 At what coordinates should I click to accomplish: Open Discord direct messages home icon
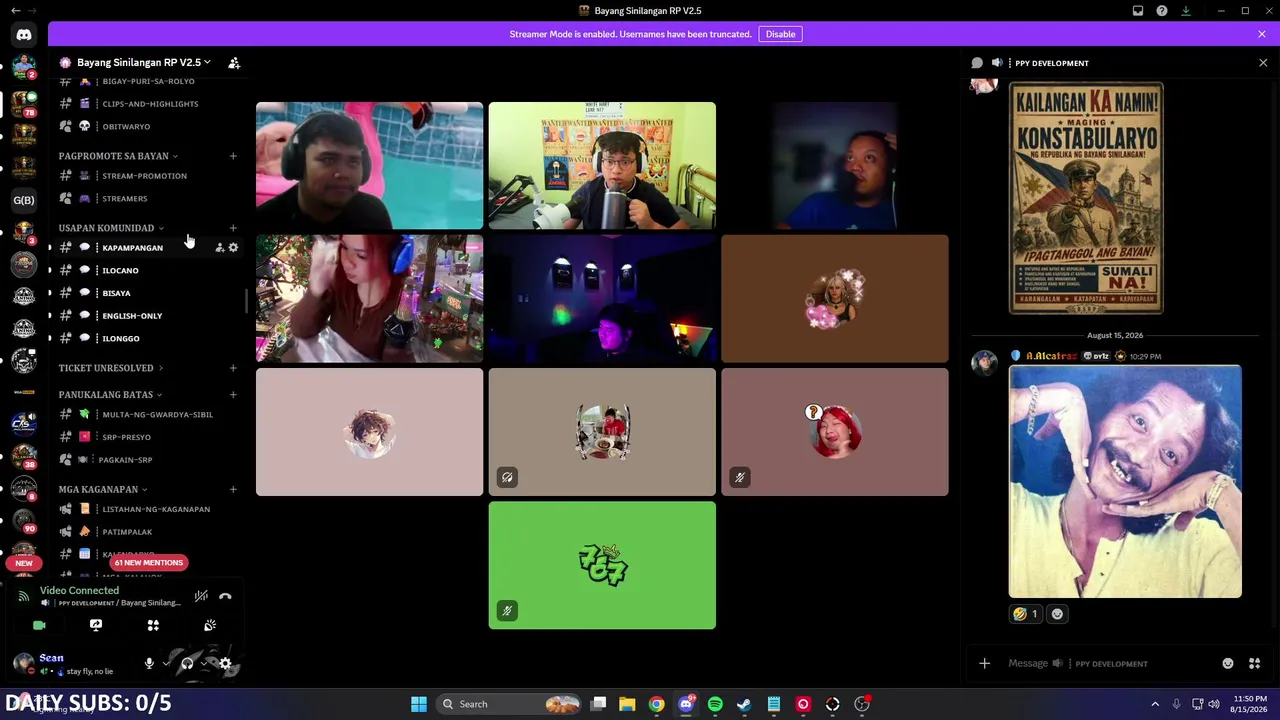coord(24,34)
